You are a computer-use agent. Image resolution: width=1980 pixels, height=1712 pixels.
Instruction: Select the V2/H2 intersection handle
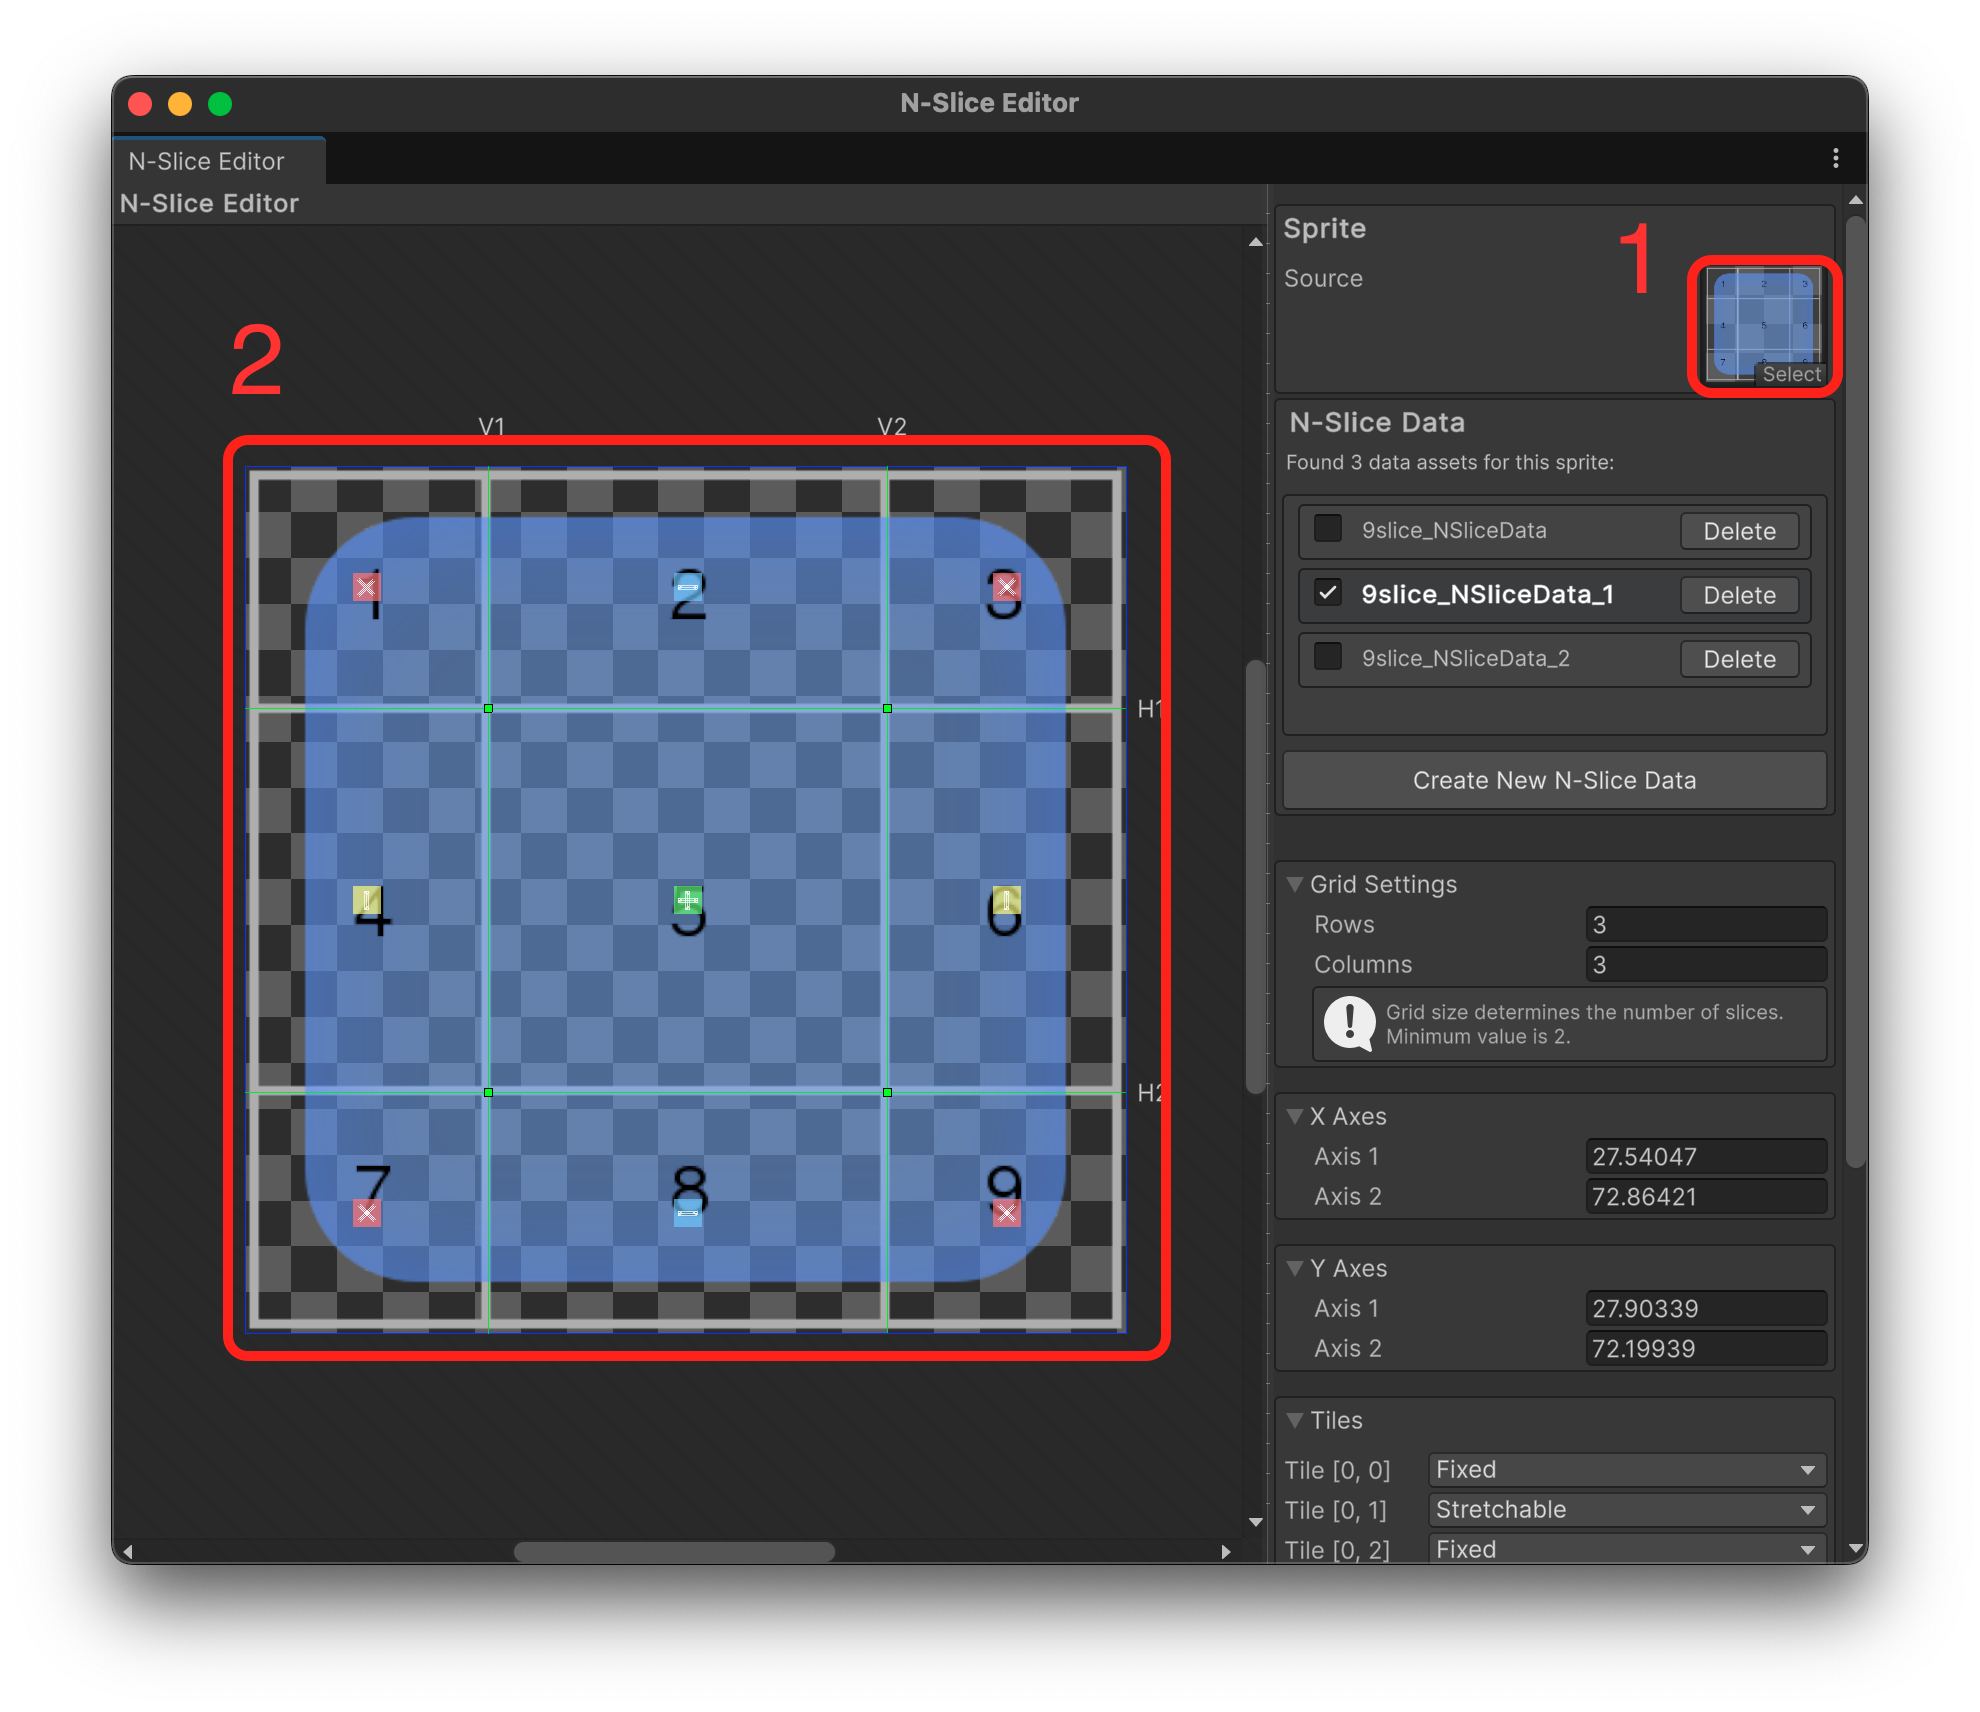[x=887, y=1092]
